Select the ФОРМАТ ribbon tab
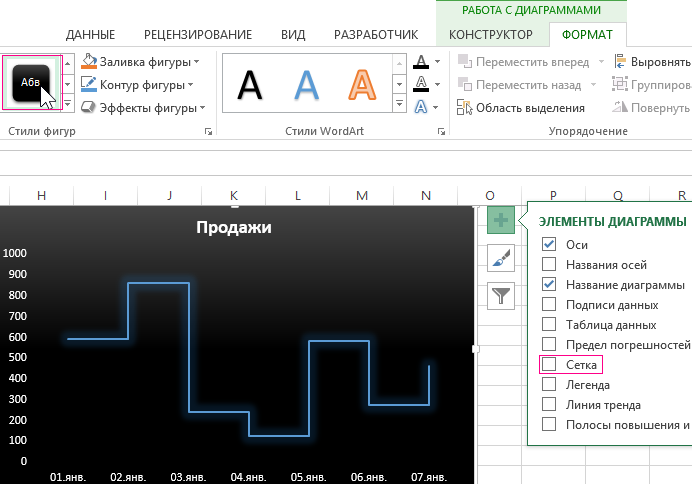This screenshot has height=484, width=692. click(x=587, y=35)
